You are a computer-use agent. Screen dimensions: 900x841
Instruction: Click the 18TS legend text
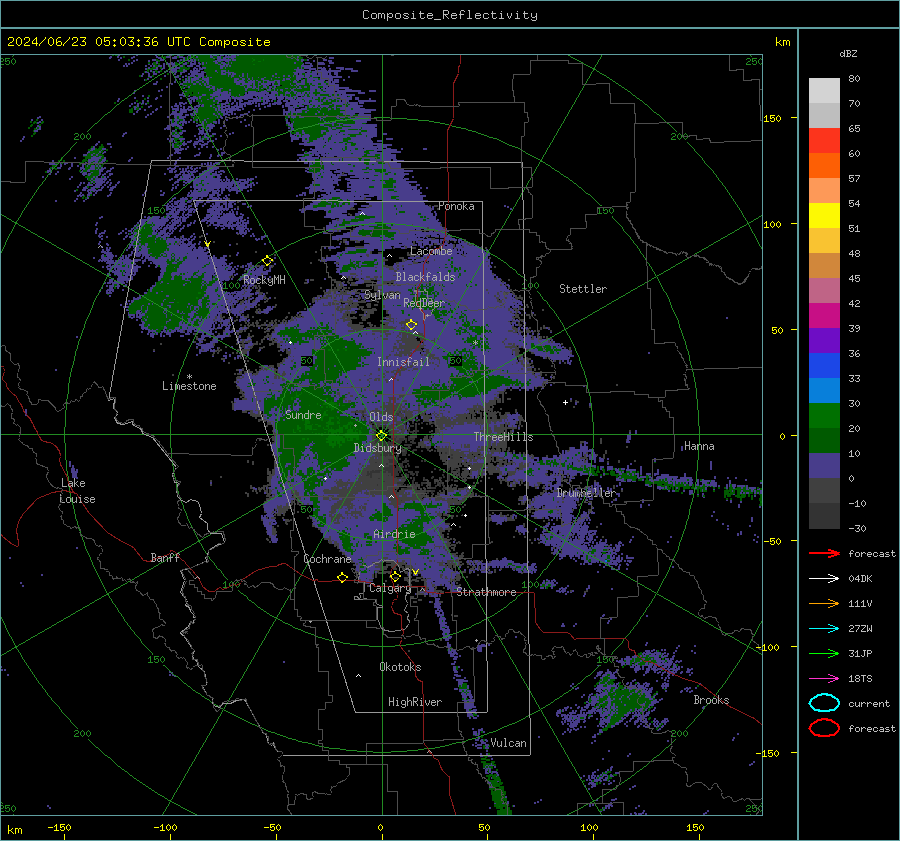coord(860,679)
